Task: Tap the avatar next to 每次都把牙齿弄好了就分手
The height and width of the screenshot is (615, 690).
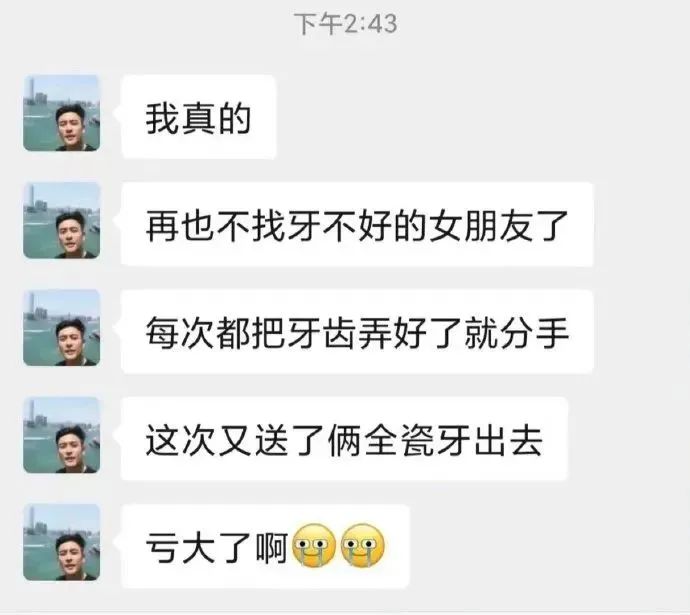Action: click(x=62, y=328)
